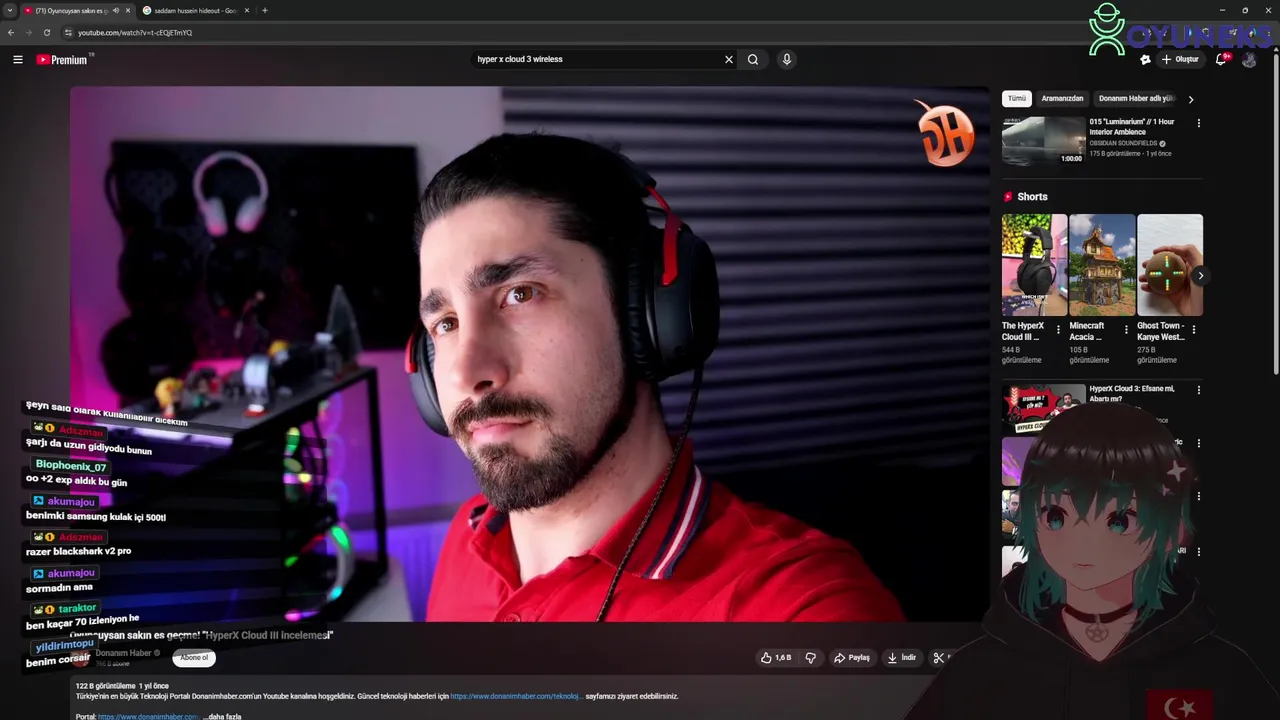Viewport: 1280px width, 720px height.
Task: Show more filter chips with arrow
Action: 1190,99
